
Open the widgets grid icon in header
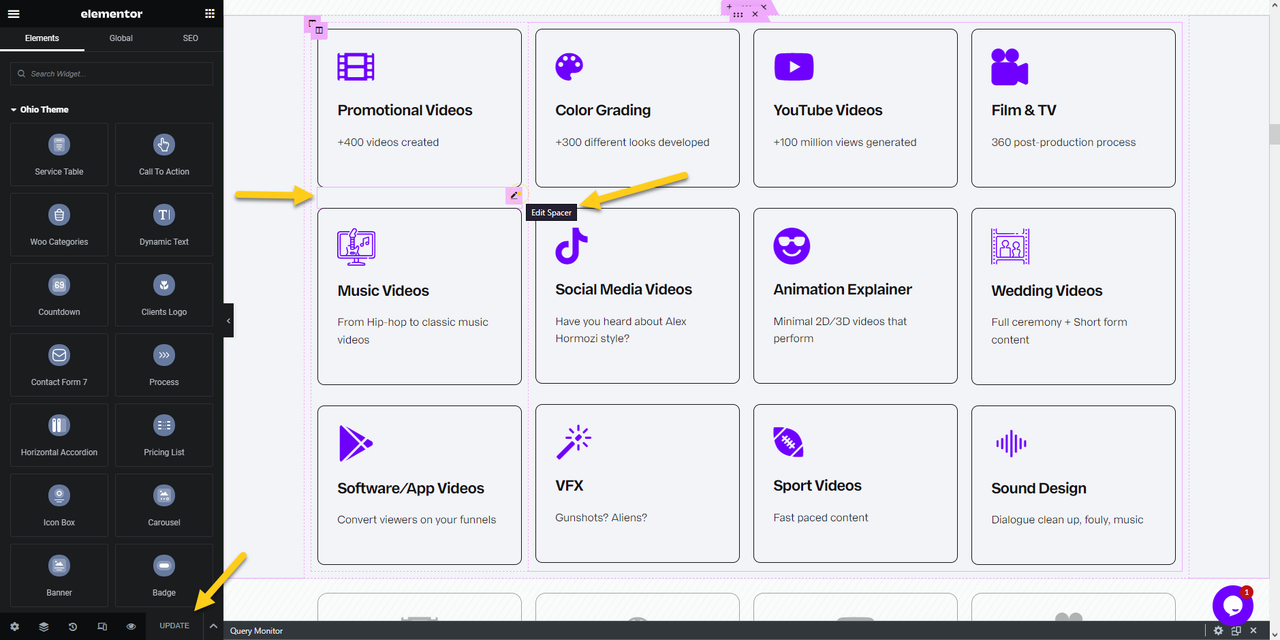(209, 14)
